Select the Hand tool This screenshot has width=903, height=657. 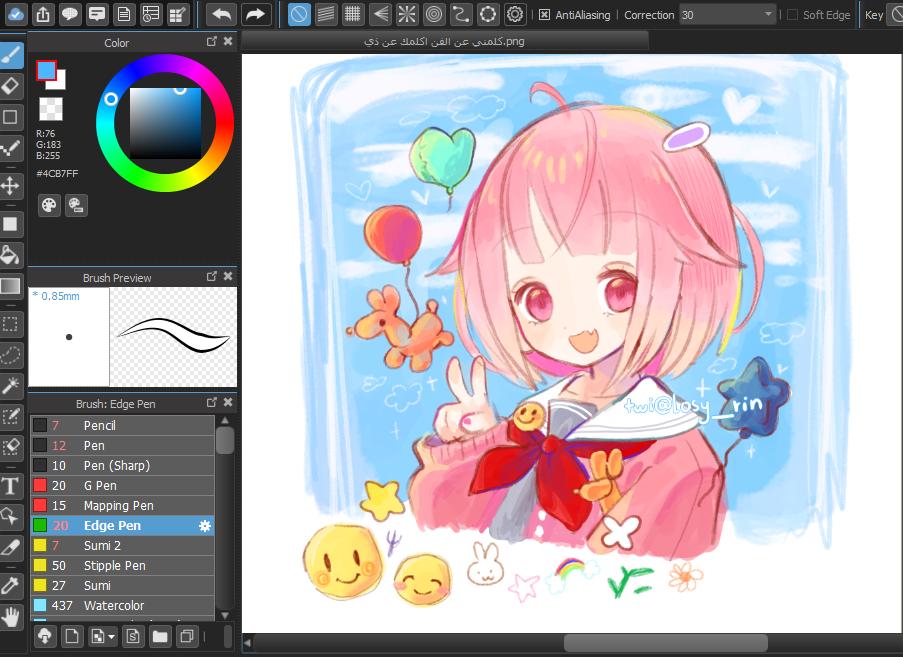(10, 617)
